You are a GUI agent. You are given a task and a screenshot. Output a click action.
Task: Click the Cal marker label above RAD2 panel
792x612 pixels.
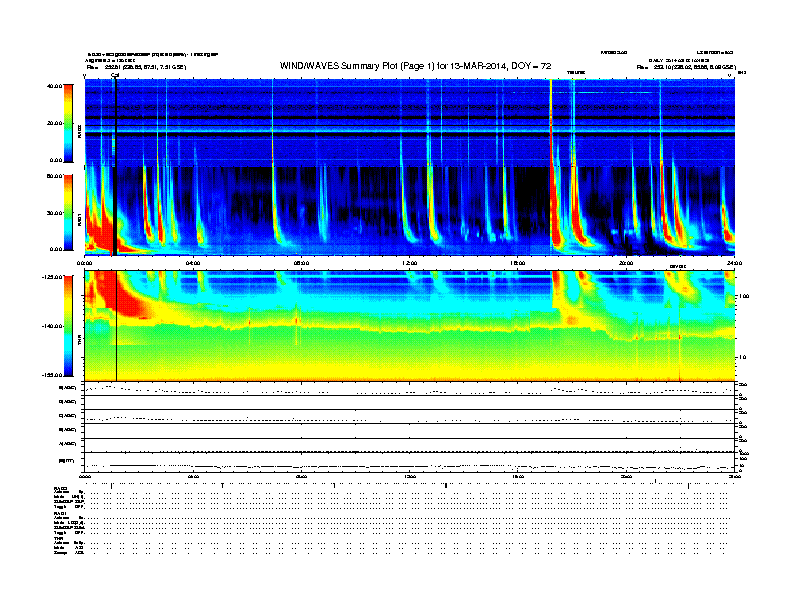point(115,76)
